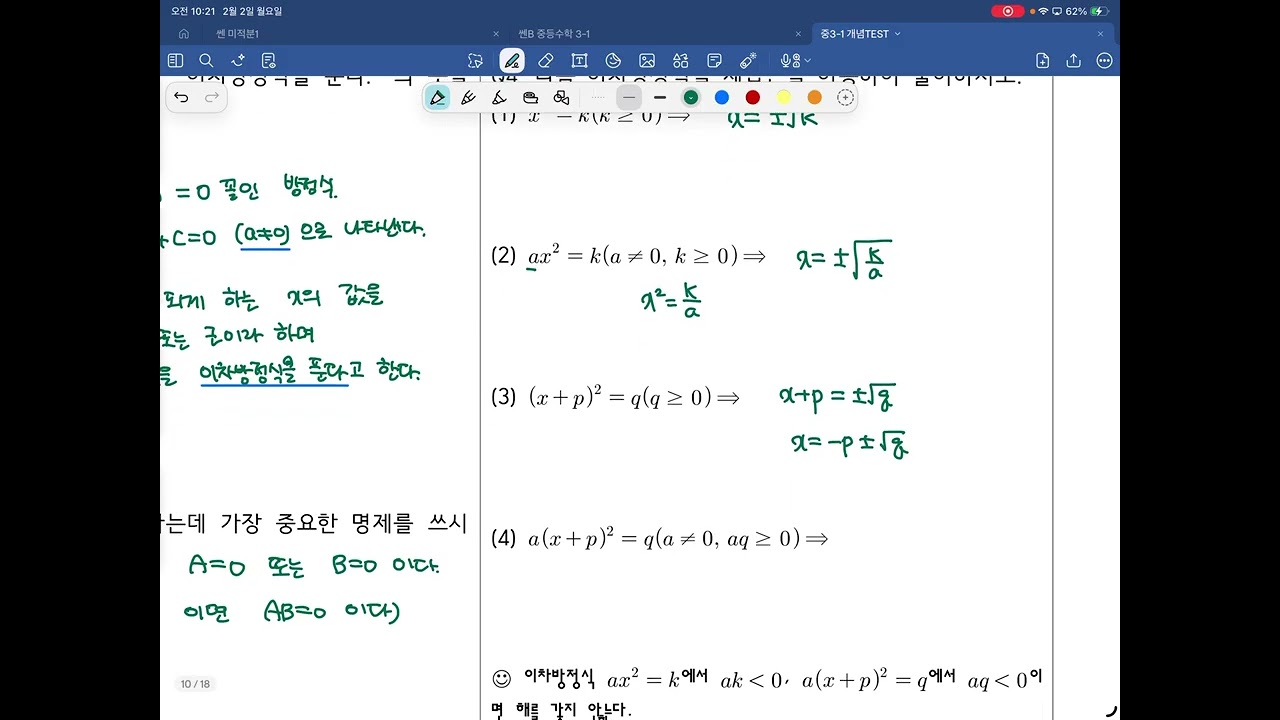This screenshot has height=720, width=1280.
Task: Select the thickest stroke width
Action: point(660,97)
